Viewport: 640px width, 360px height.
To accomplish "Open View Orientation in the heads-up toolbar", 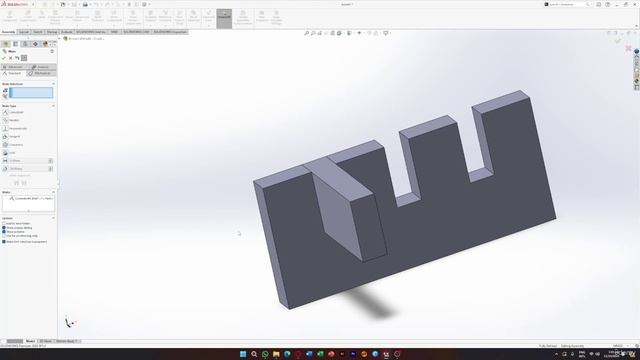I will coord(339,33).
